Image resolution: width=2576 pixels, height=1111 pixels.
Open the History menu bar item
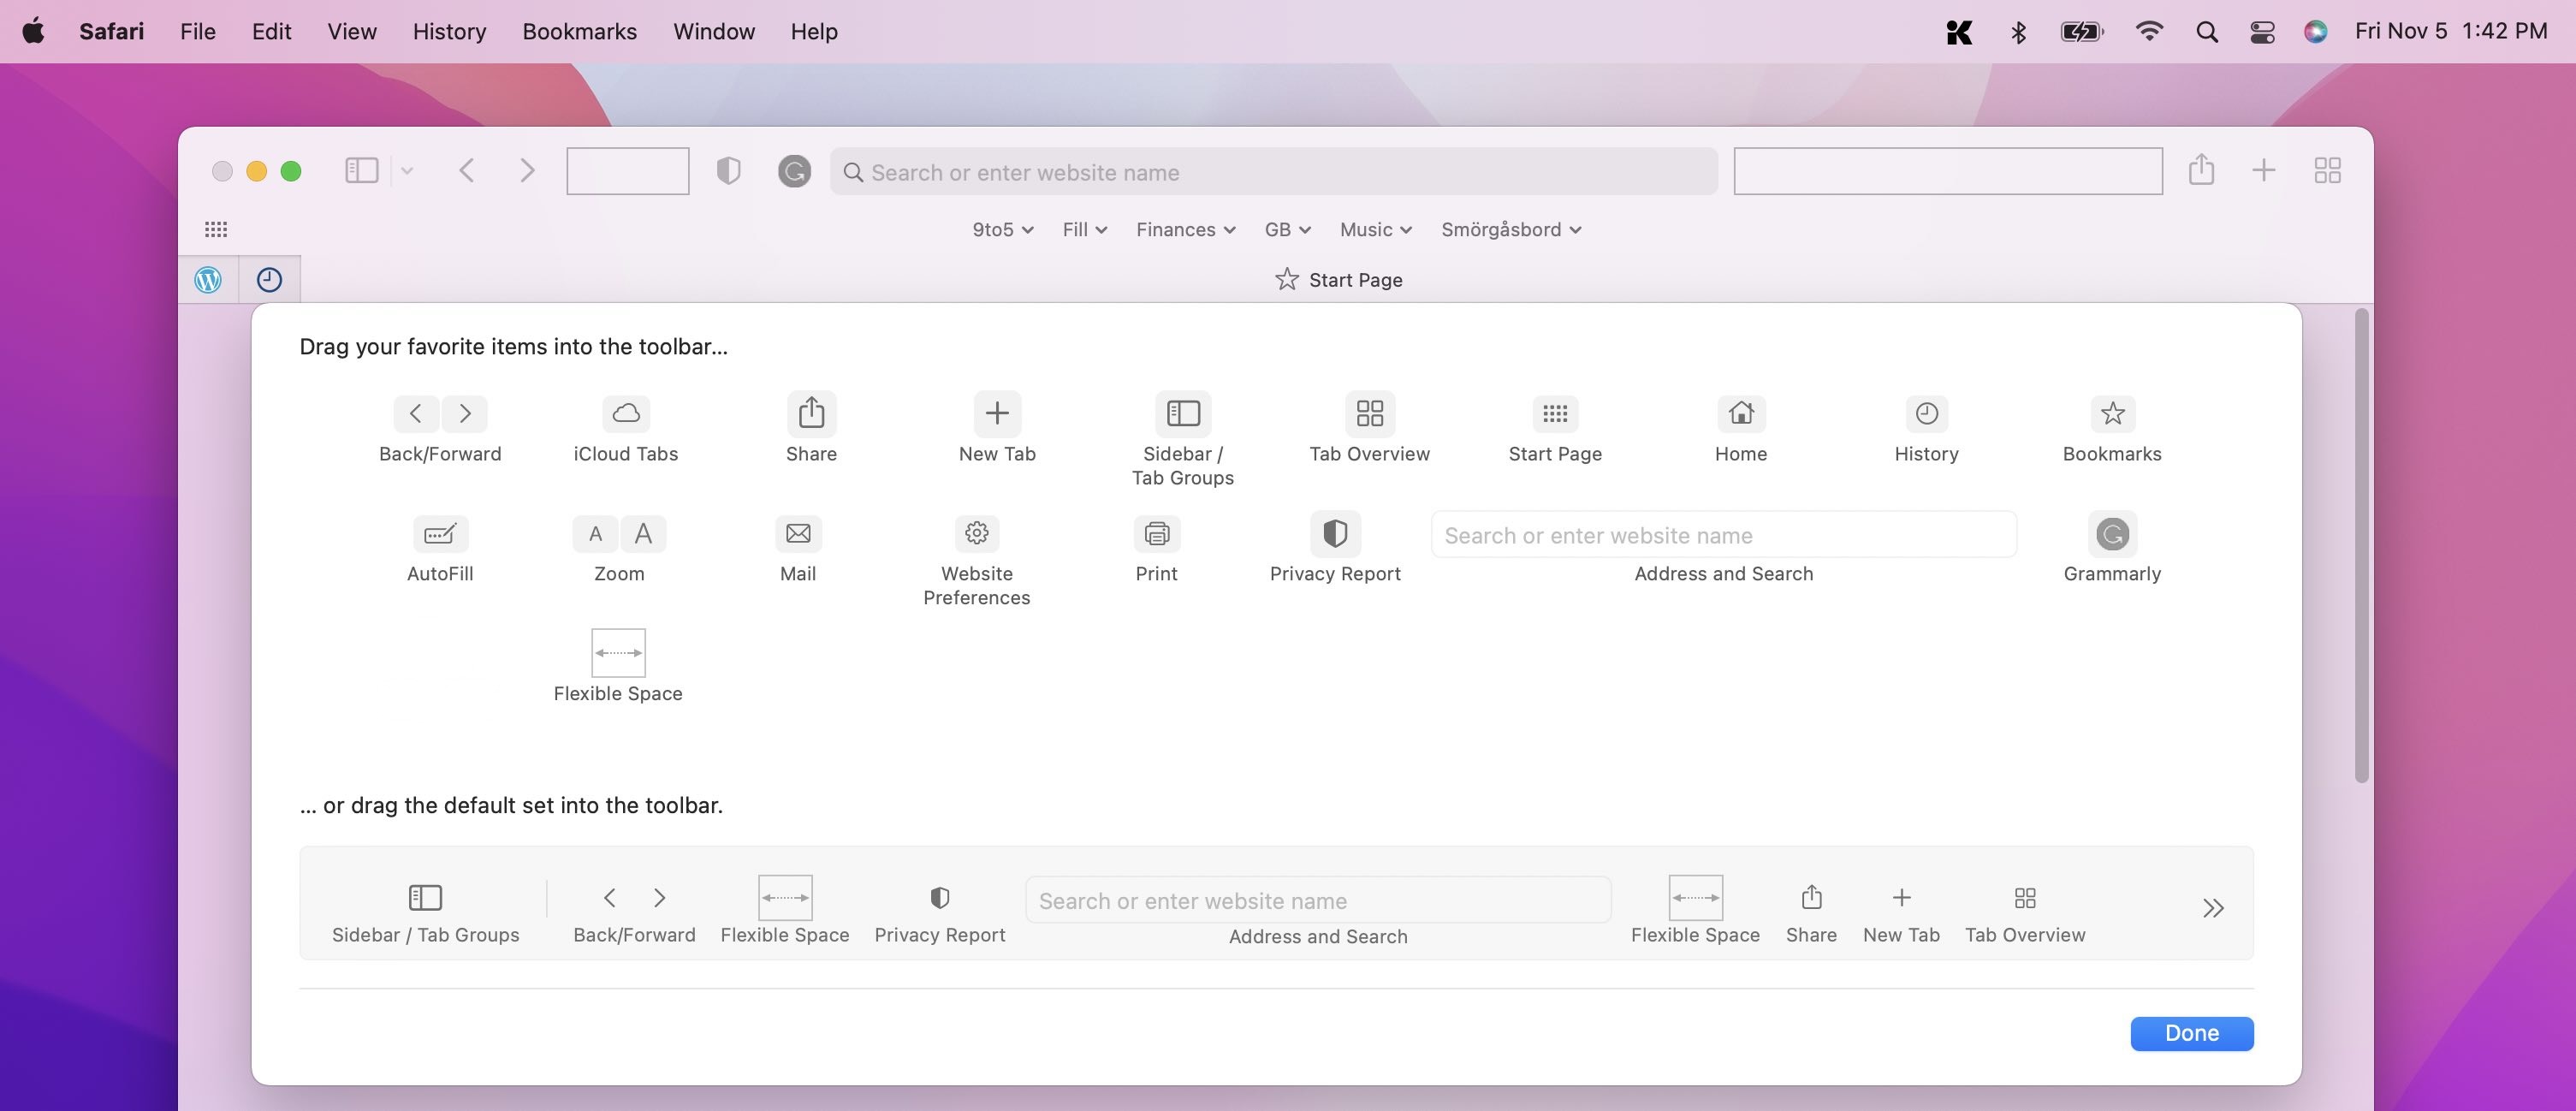click(448, 30)
